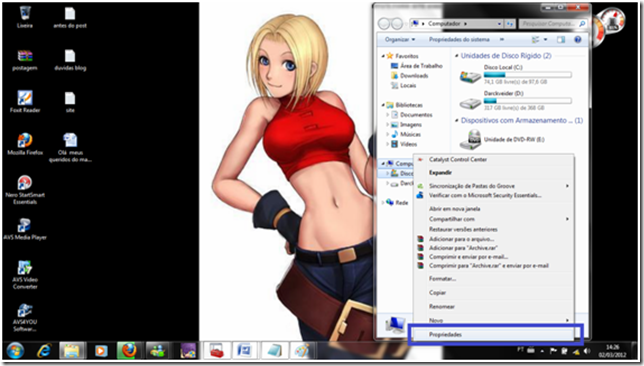Click Propriedades in the context menu

(x=493, y=334)
